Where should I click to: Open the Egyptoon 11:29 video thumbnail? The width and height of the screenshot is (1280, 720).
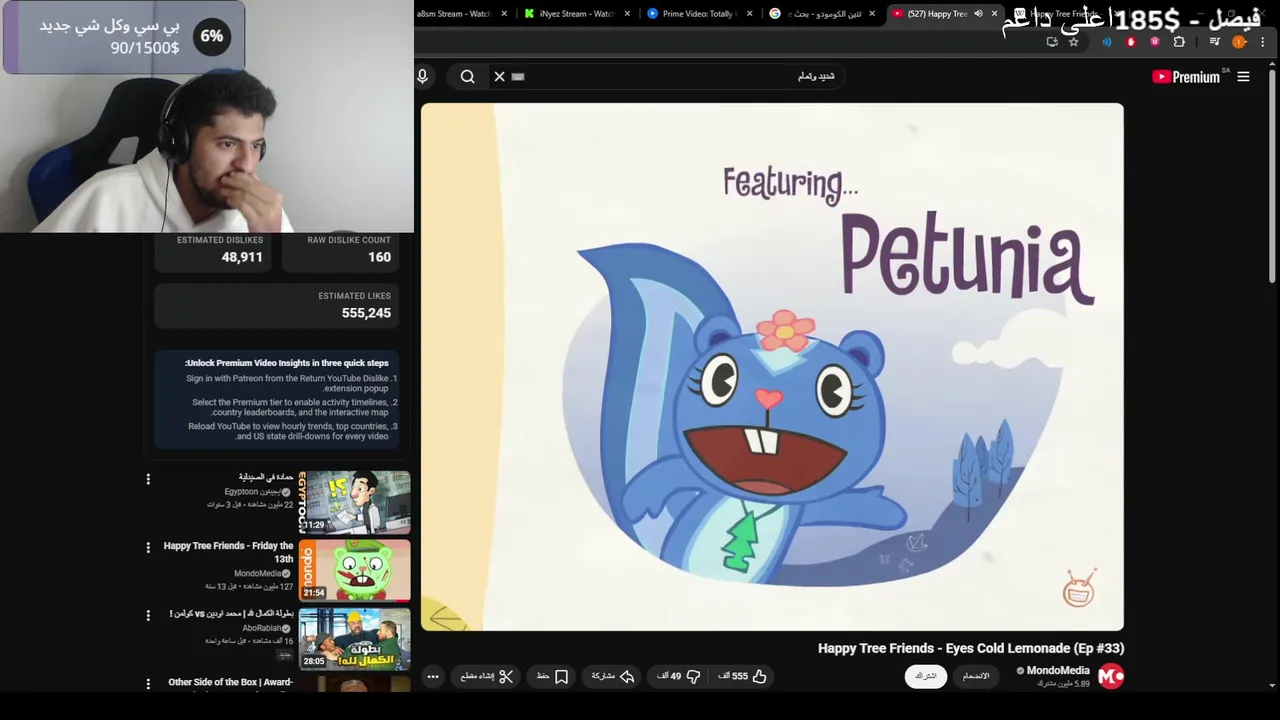[x=354, y=502]
